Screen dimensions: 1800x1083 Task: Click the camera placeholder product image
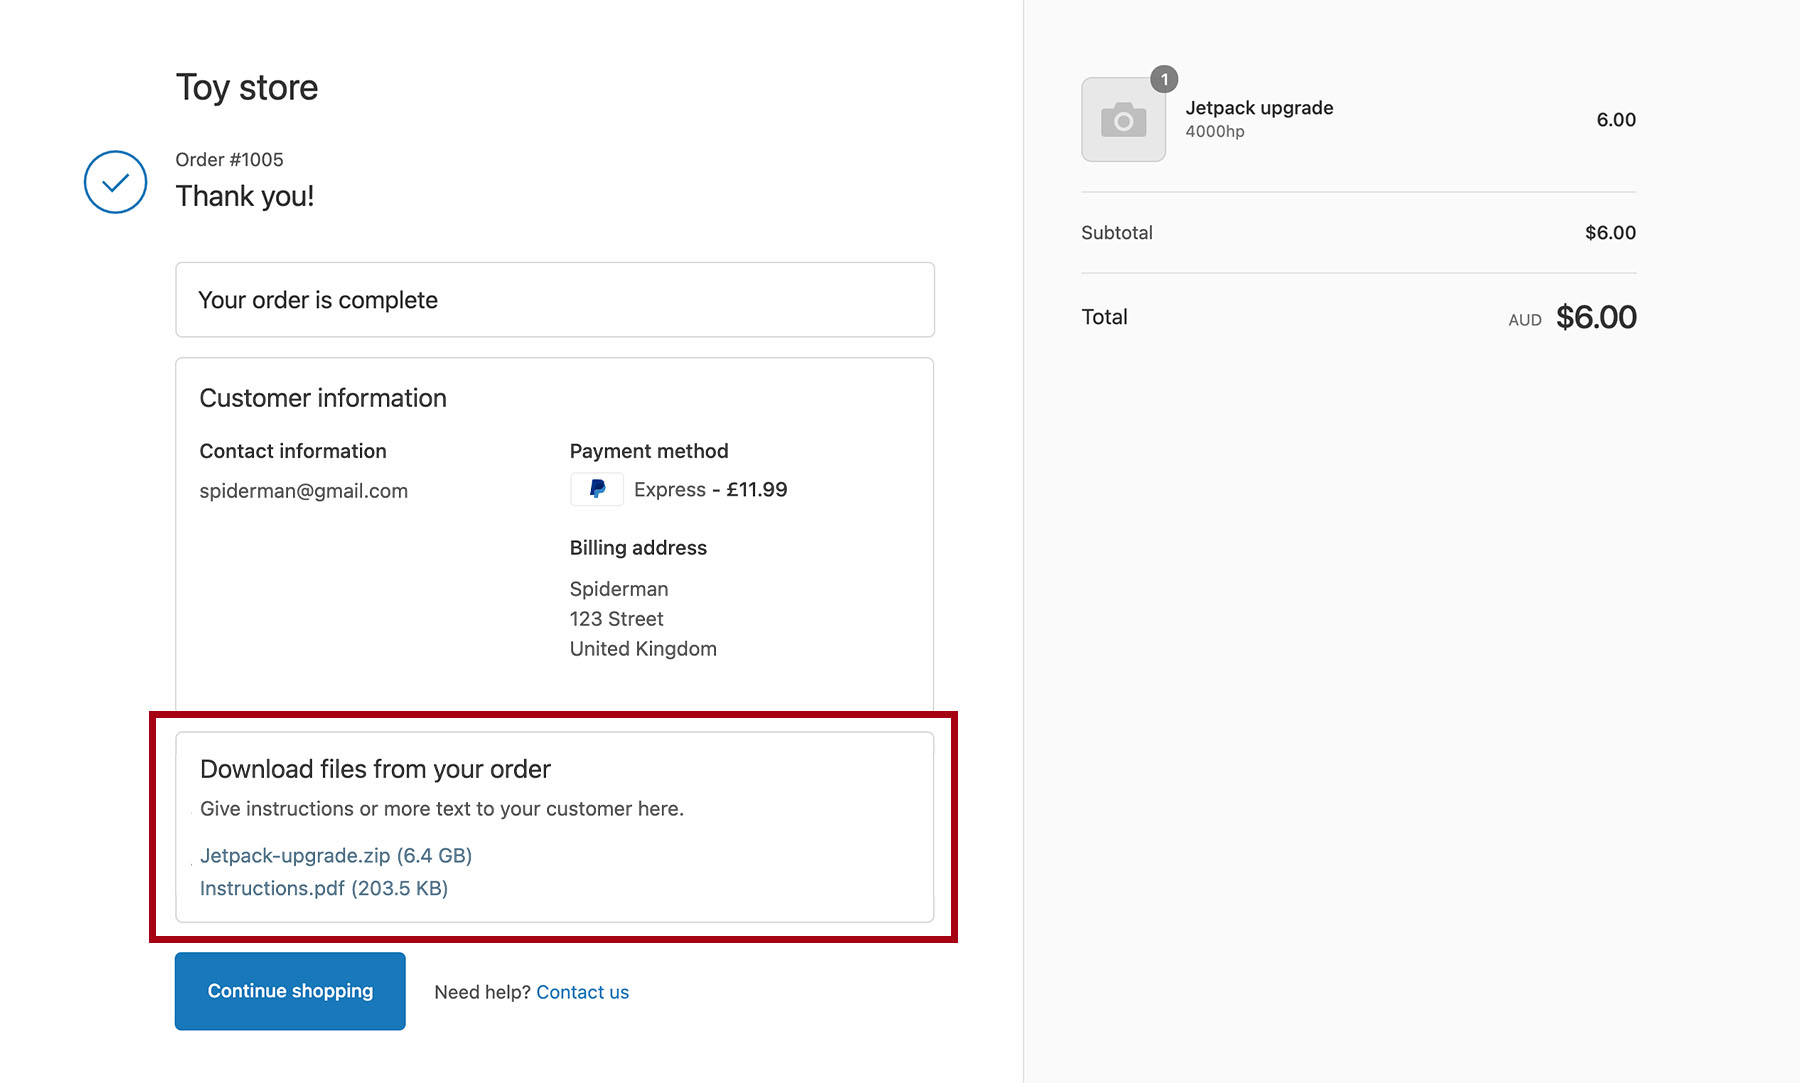click(1123, 120)
